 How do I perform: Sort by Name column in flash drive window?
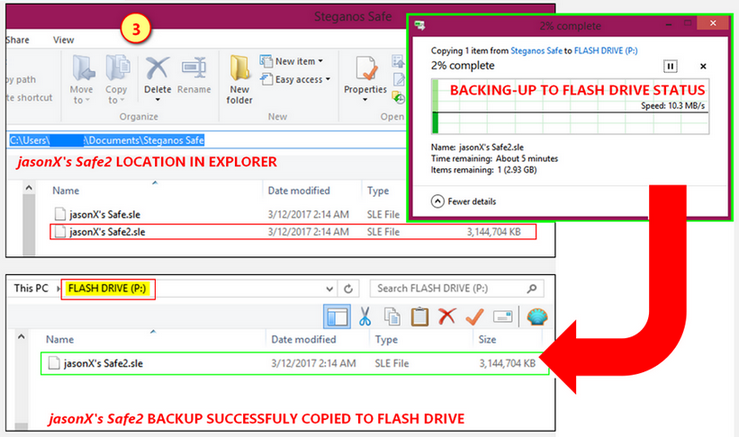[x=60, y=339]
